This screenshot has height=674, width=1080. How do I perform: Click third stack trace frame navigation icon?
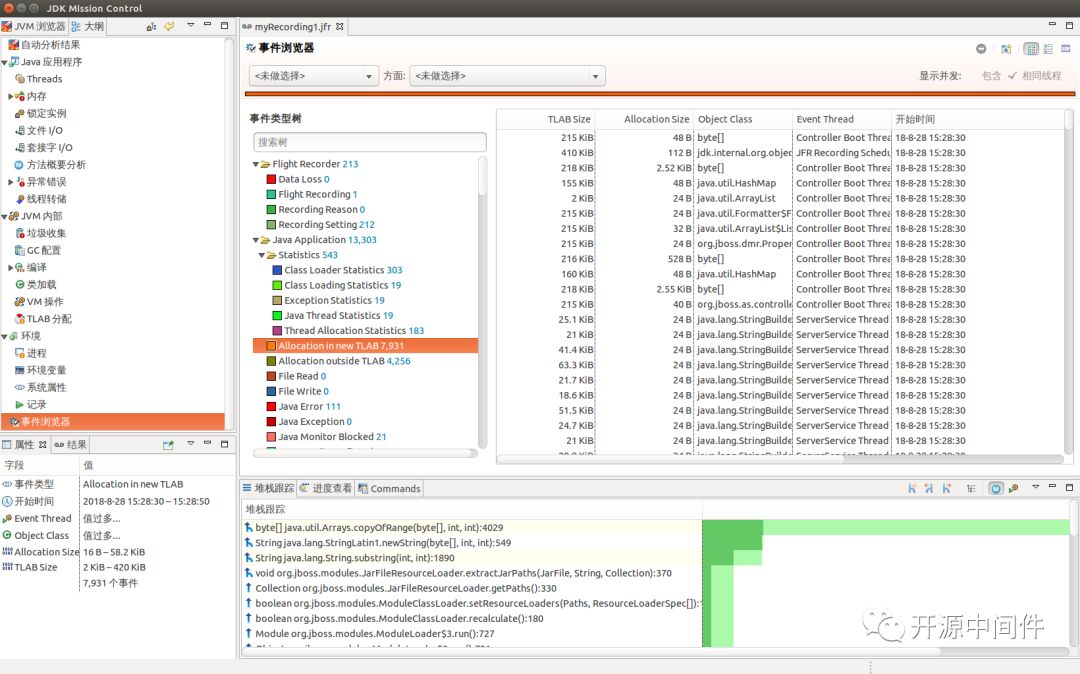tap(946, 488)
